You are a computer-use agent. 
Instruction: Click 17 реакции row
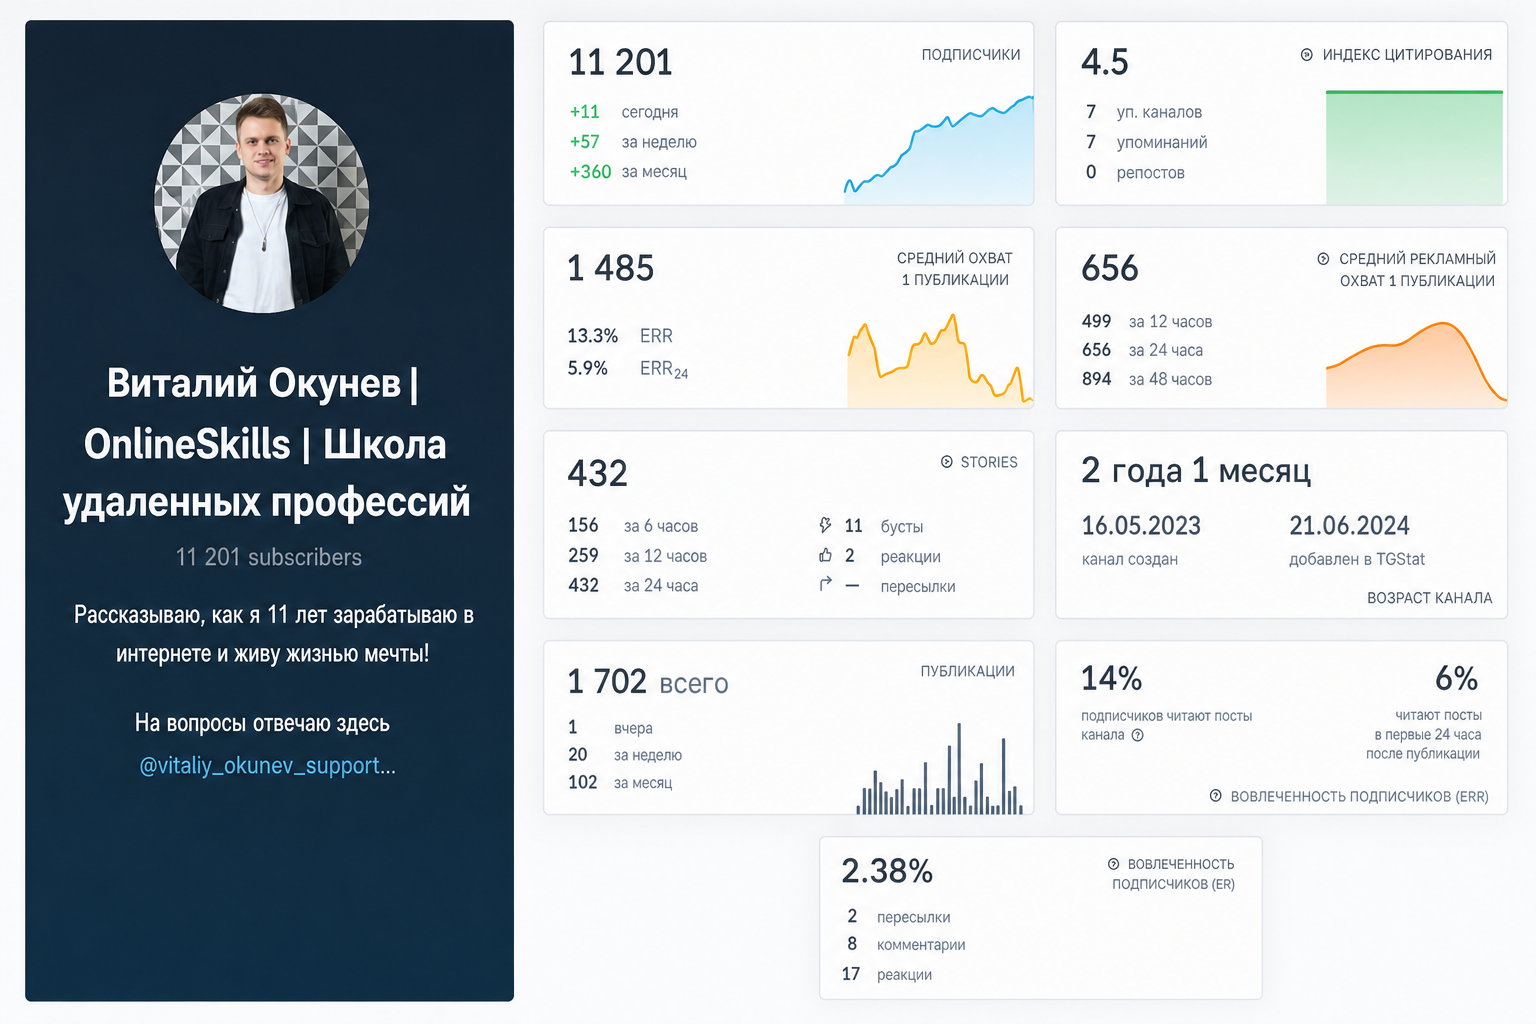click(x=887, y=974)
